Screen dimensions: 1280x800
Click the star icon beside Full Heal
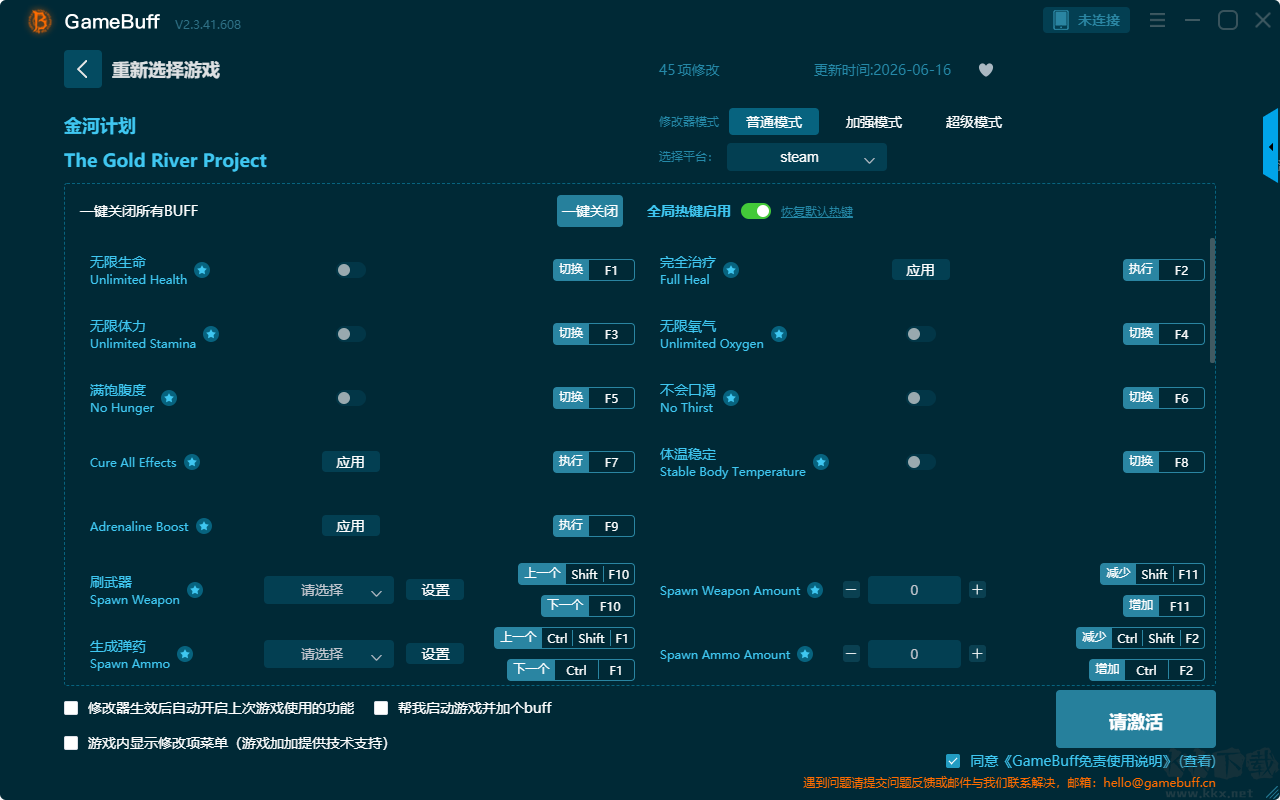click(731, 270)
